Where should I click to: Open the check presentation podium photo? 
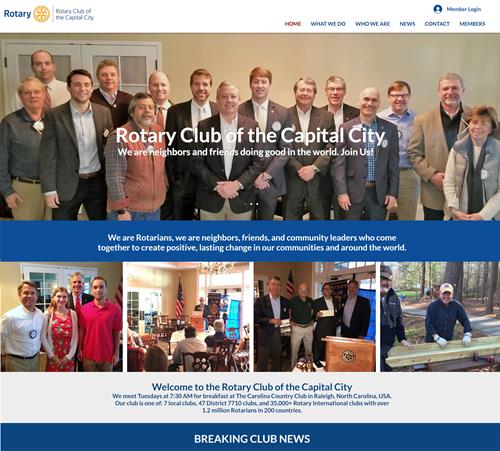[x=315, y=317]
